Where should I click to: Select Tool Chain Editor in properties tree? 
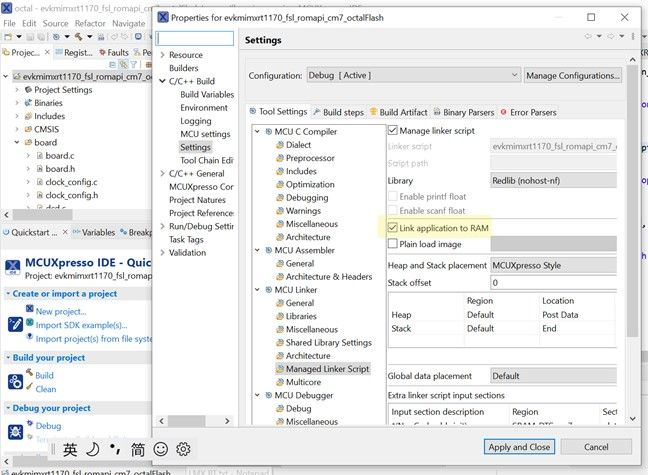coord(207,160)
